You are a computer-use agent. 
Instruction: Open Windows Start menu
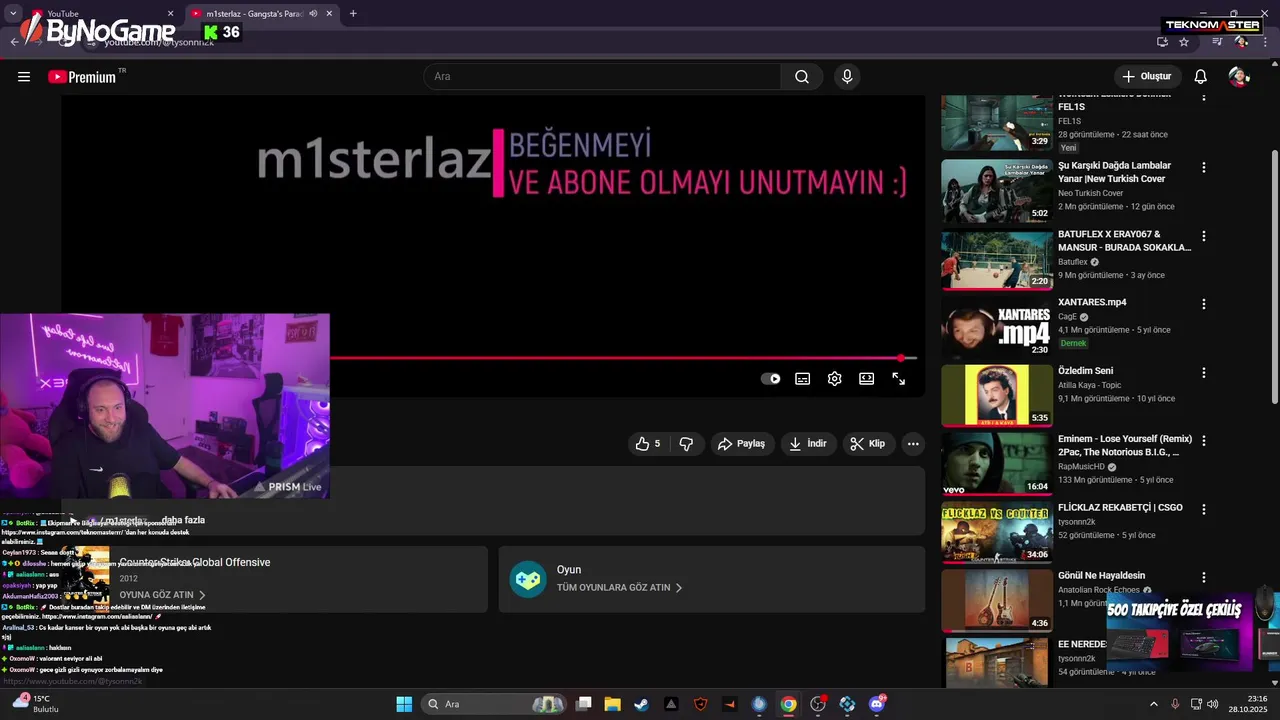click(x=404, y=704)
